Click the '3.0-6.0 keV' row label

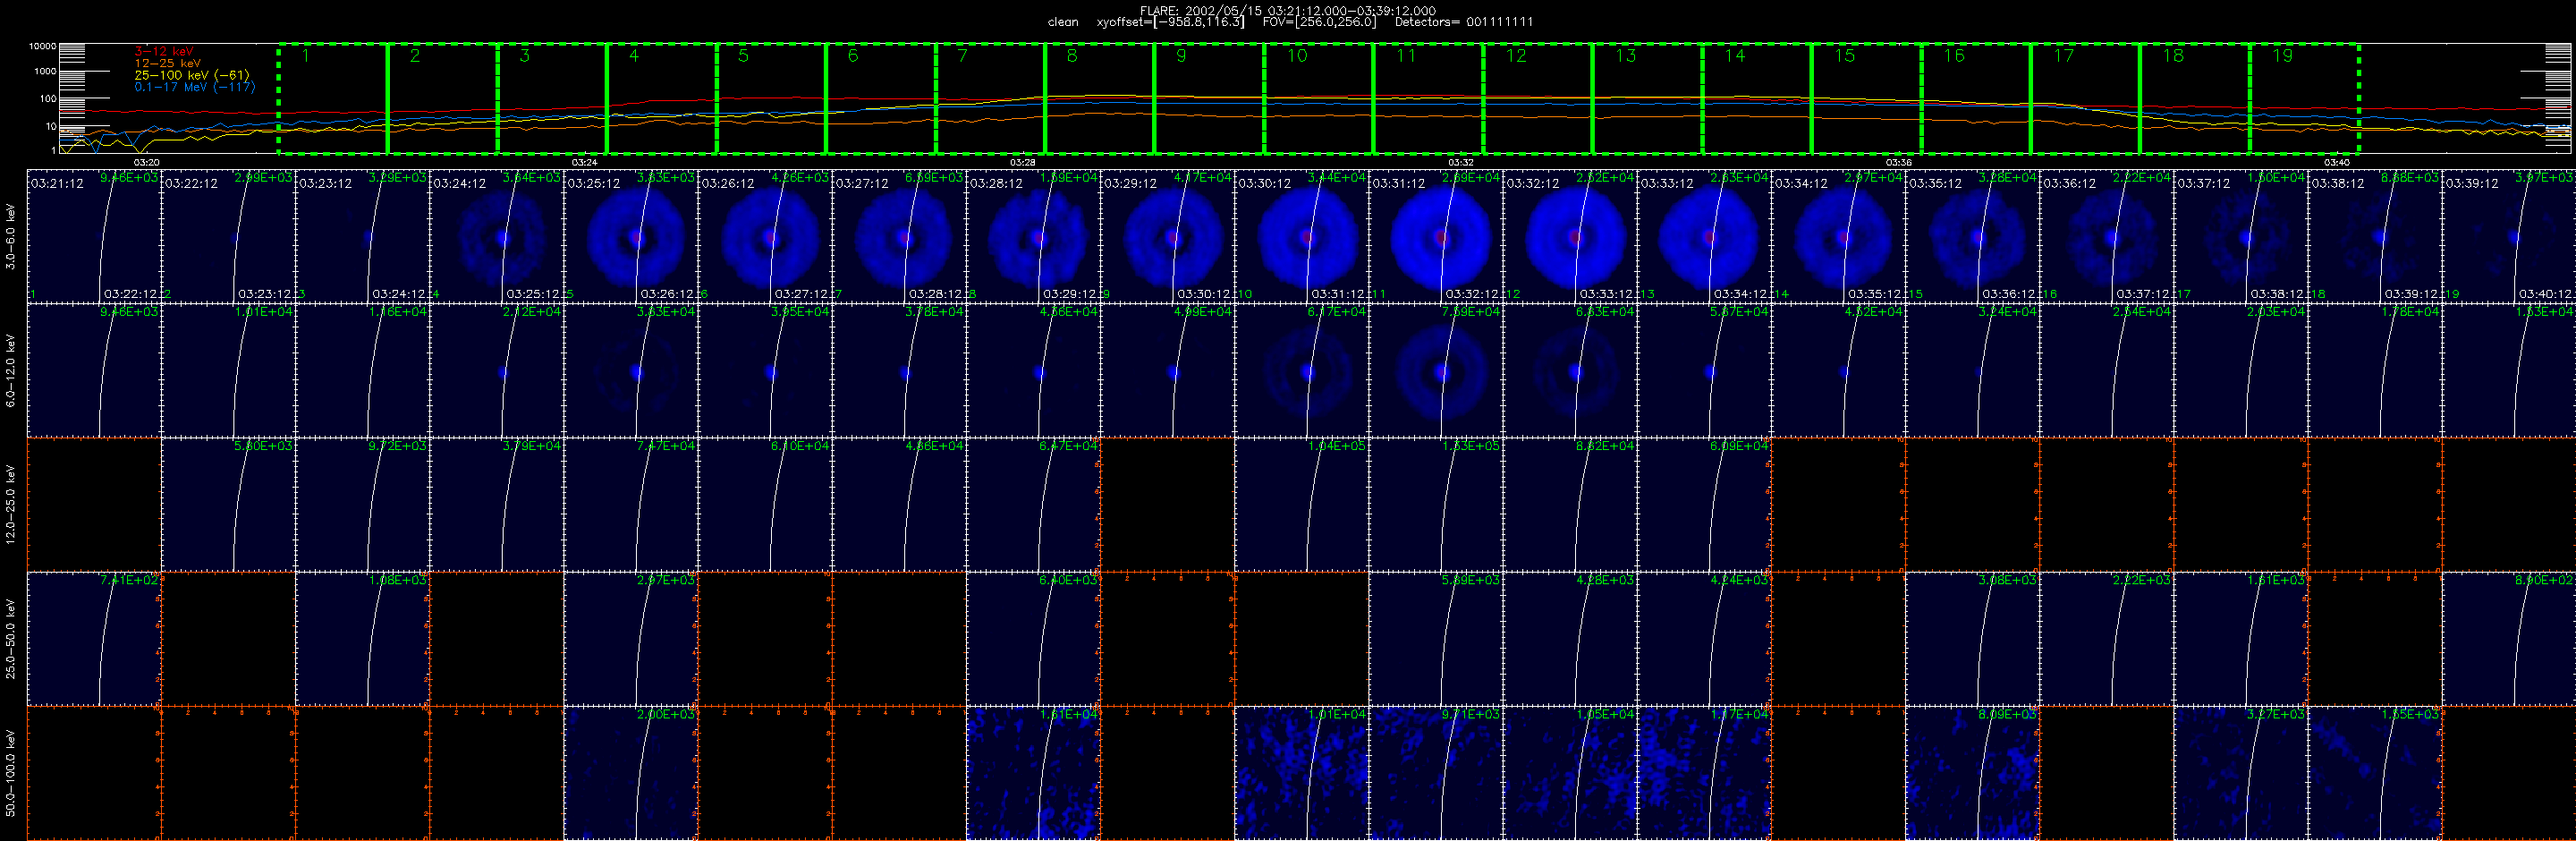[x=11, y=237]
